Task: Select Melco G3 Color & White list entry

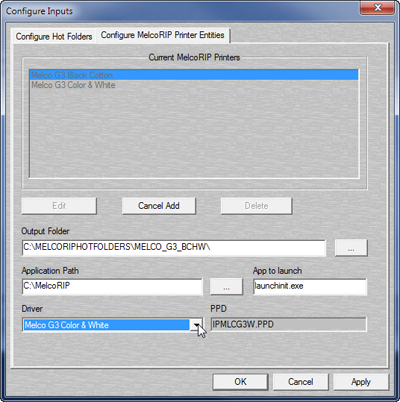Action: 194,85
